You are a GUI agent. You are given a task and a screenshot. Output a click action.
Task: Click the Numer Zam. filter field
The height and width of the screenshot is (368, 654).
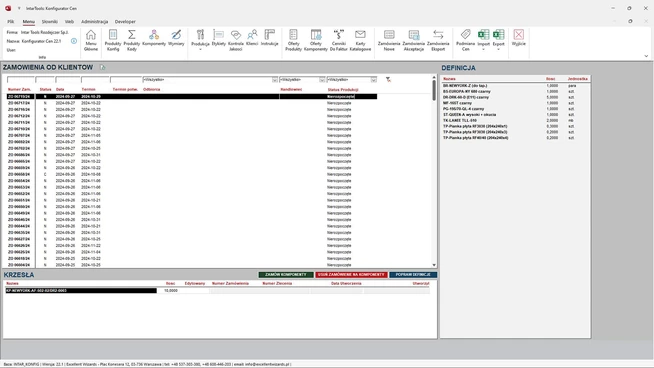tap(20, 79)
